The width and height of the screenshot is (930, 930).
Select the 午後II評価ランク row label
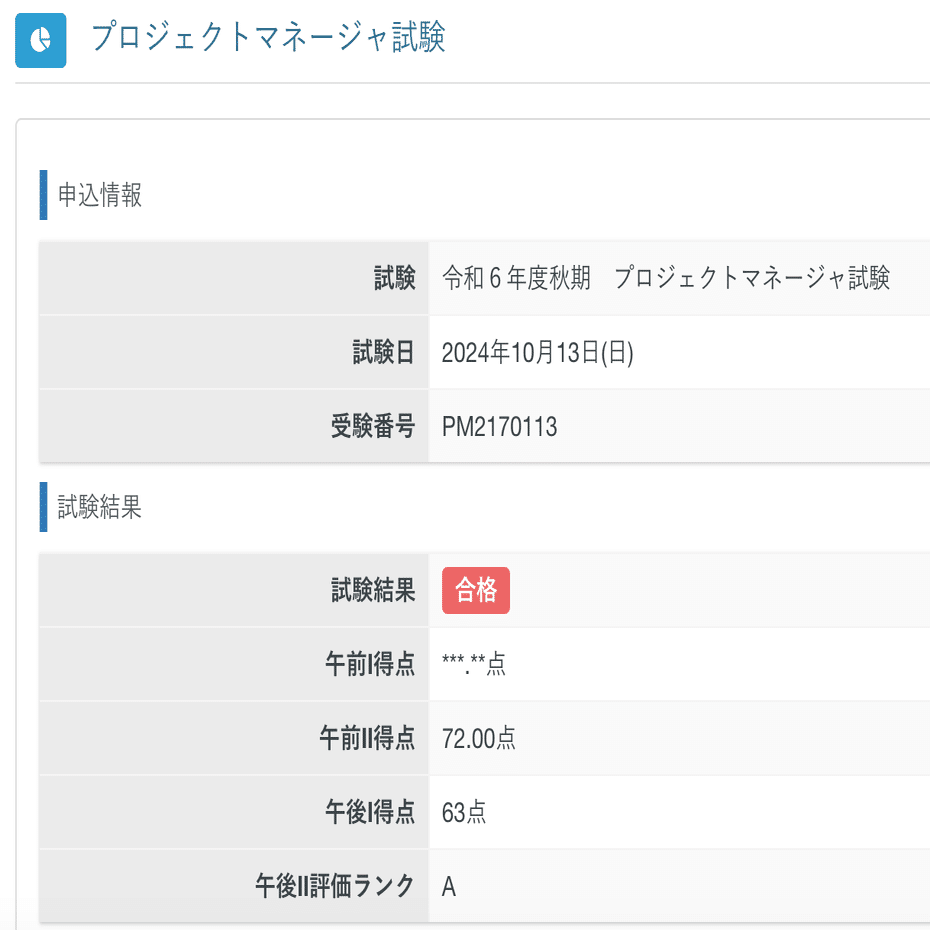(335, 886)
